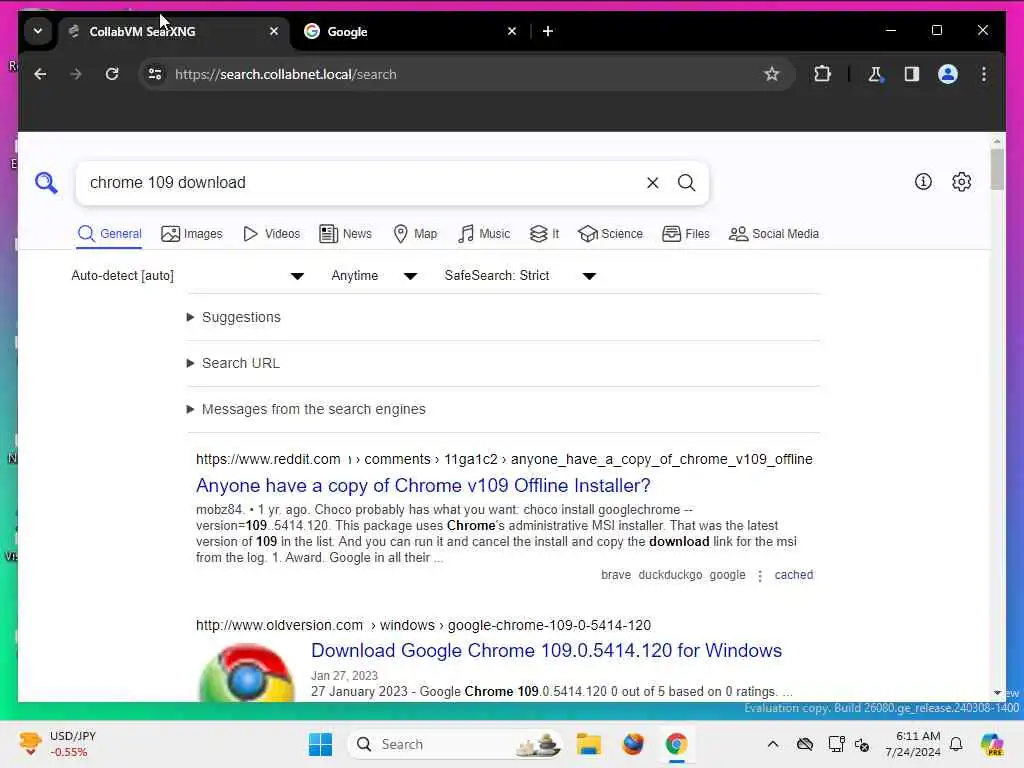Bookmark this page with star icon
The width and height of the screenshot is (1024, 768).
click(772, 74)
